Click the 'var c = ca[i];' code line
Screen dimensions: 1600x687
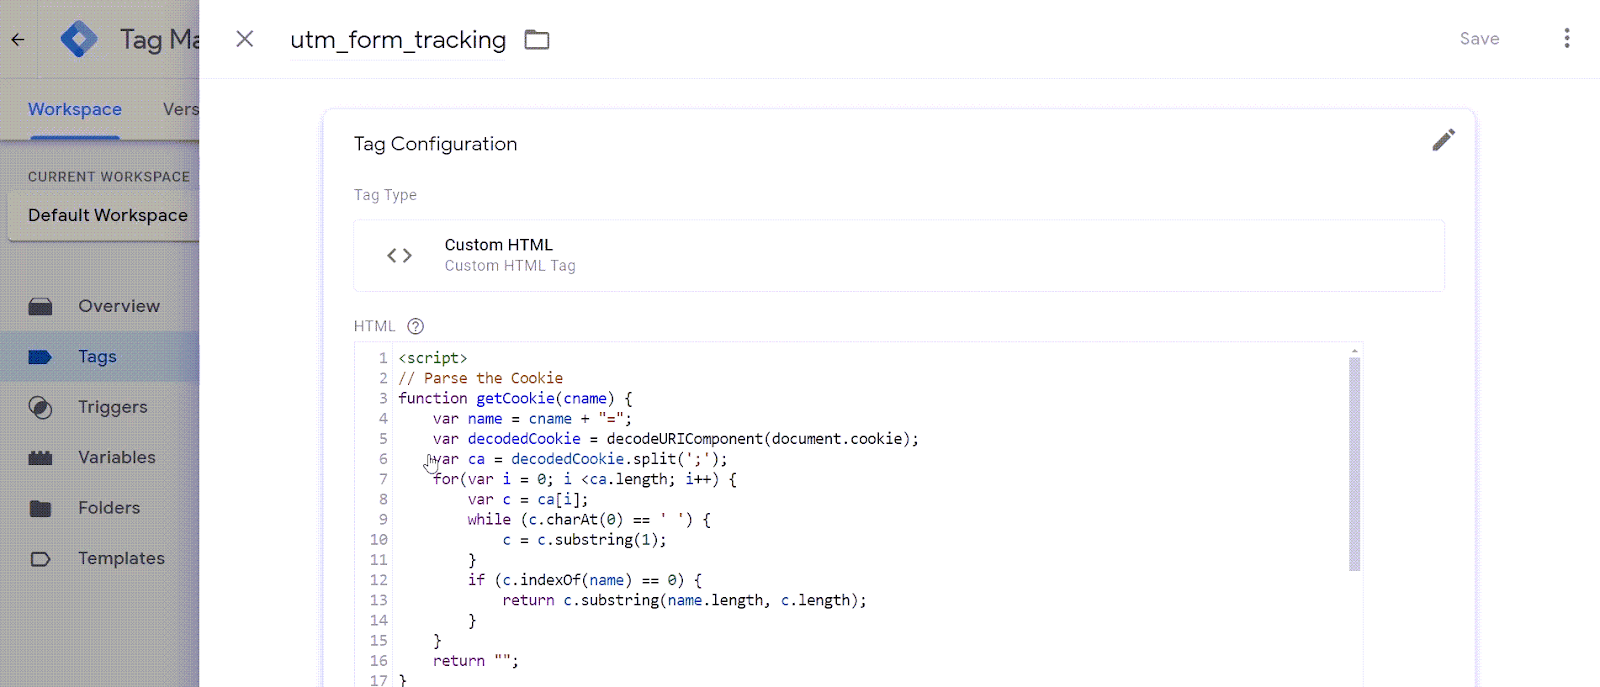tap(528, 499)
